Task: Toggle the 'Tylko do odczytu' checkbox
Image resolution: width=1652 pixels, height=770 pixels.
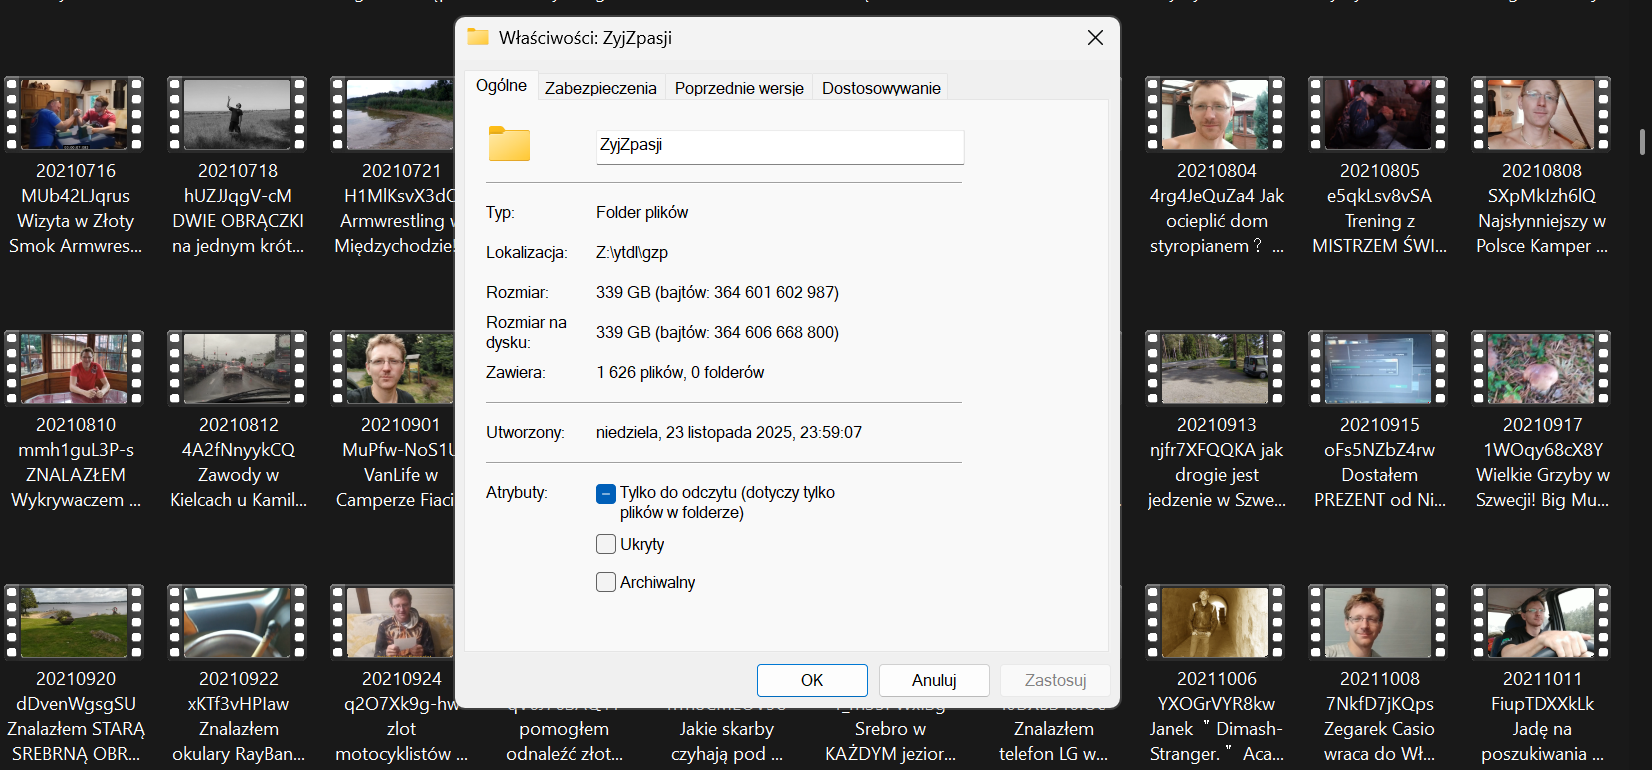Action: [x=606, y=494]
